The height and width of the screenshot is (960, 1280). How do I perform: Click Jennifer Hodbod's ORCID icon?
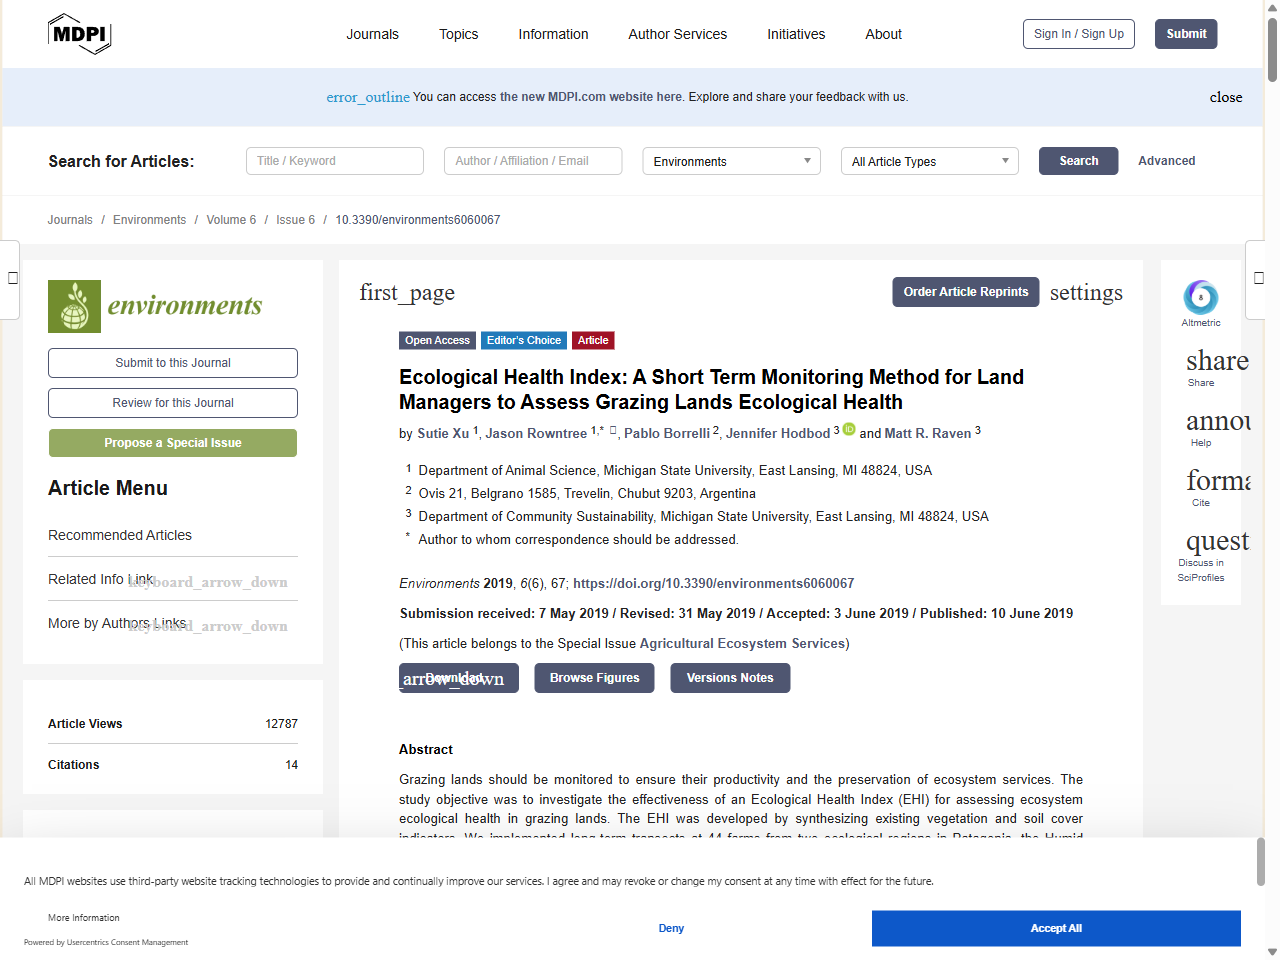[849, 430]
